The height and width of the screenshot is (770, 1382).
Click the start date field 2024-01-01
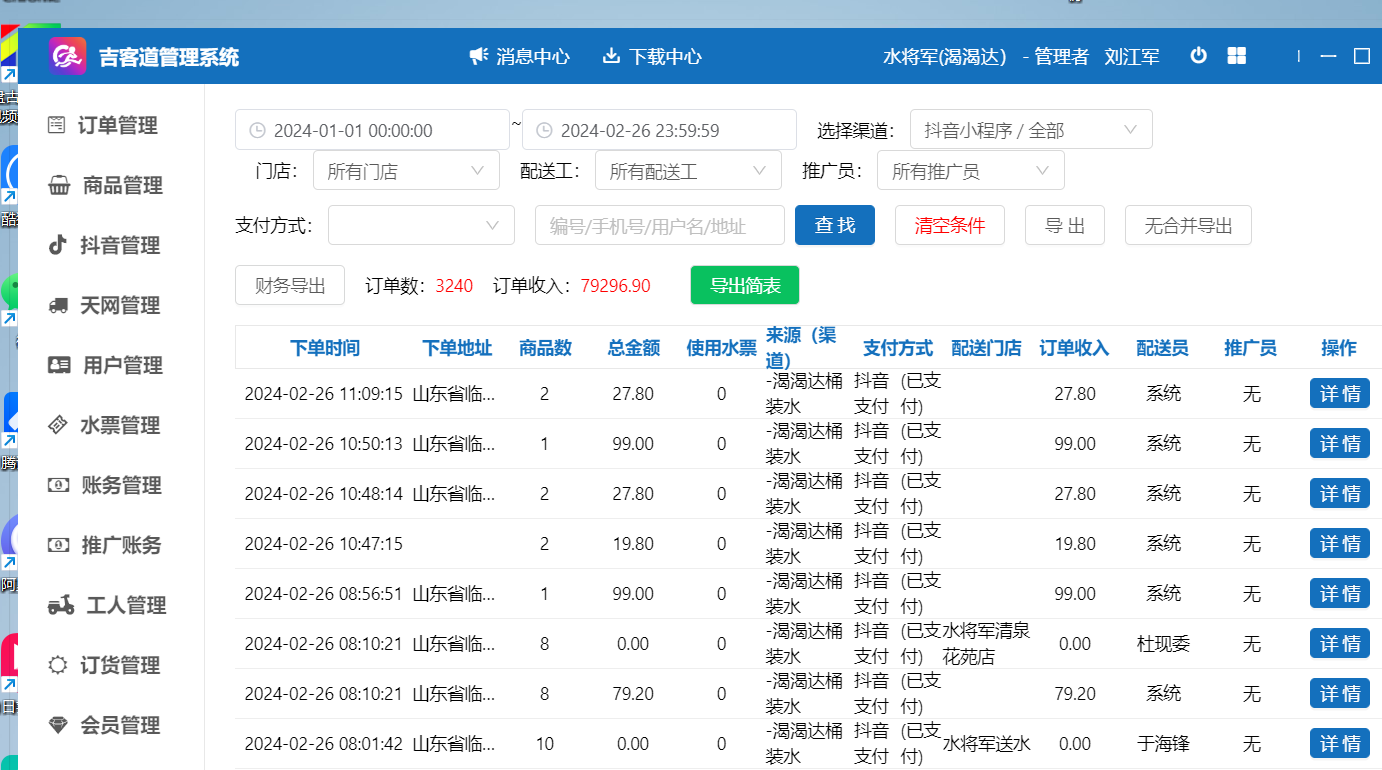pyautogui.click(x=372, y=130)
